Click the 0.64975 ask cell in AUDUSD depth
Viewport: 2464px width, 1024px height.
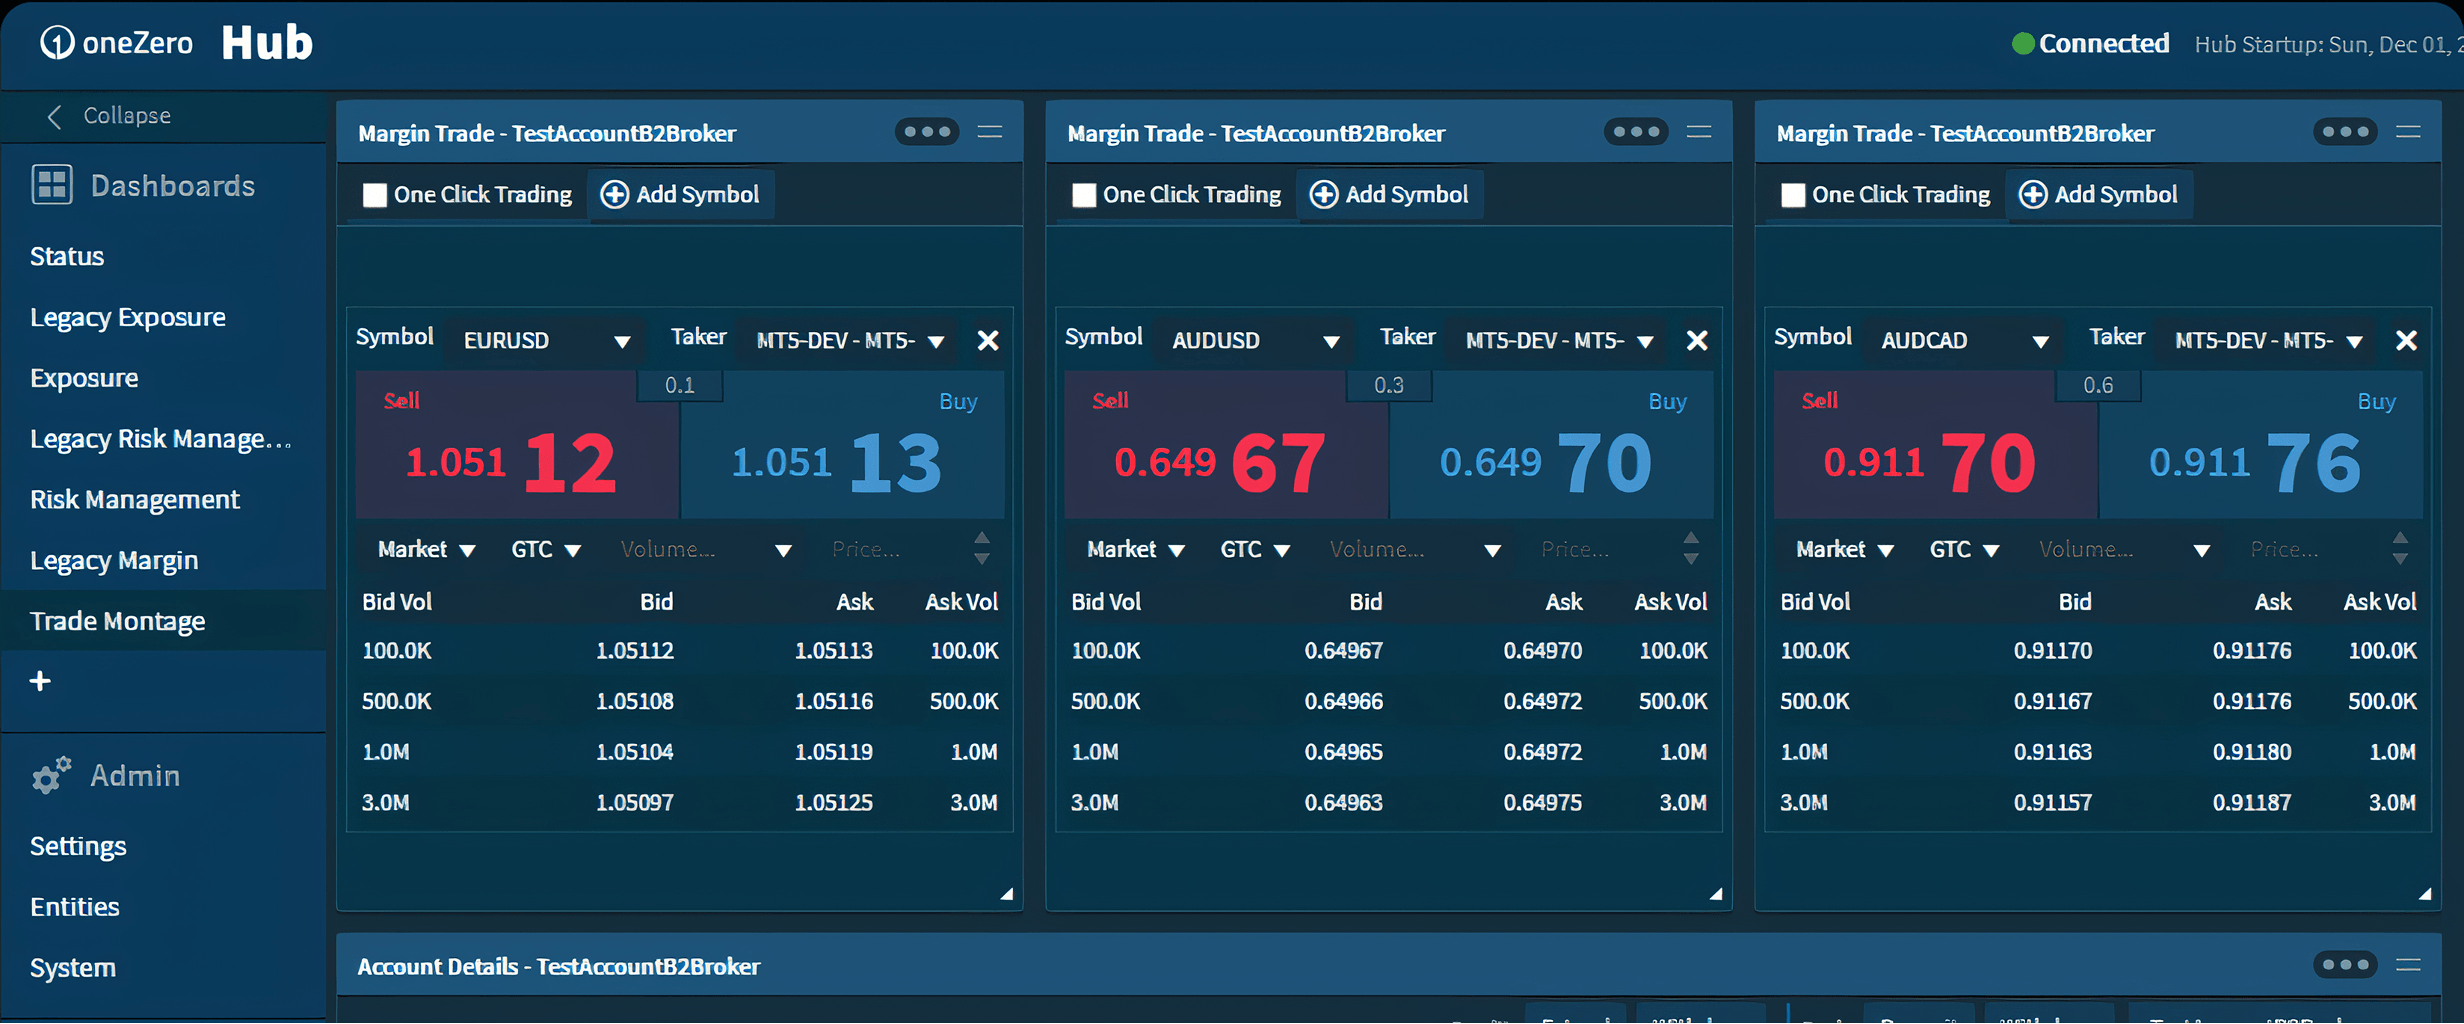(1543, 802)
